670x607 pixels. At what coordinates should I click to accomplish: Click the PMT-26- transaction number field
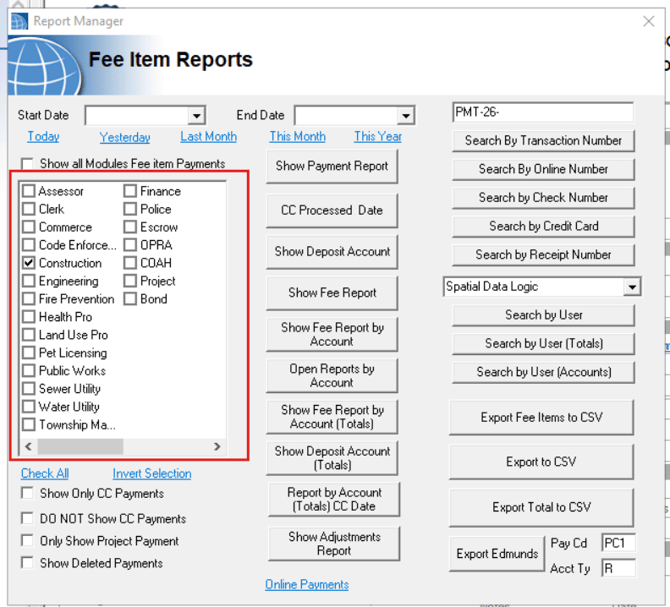(542, 112)
